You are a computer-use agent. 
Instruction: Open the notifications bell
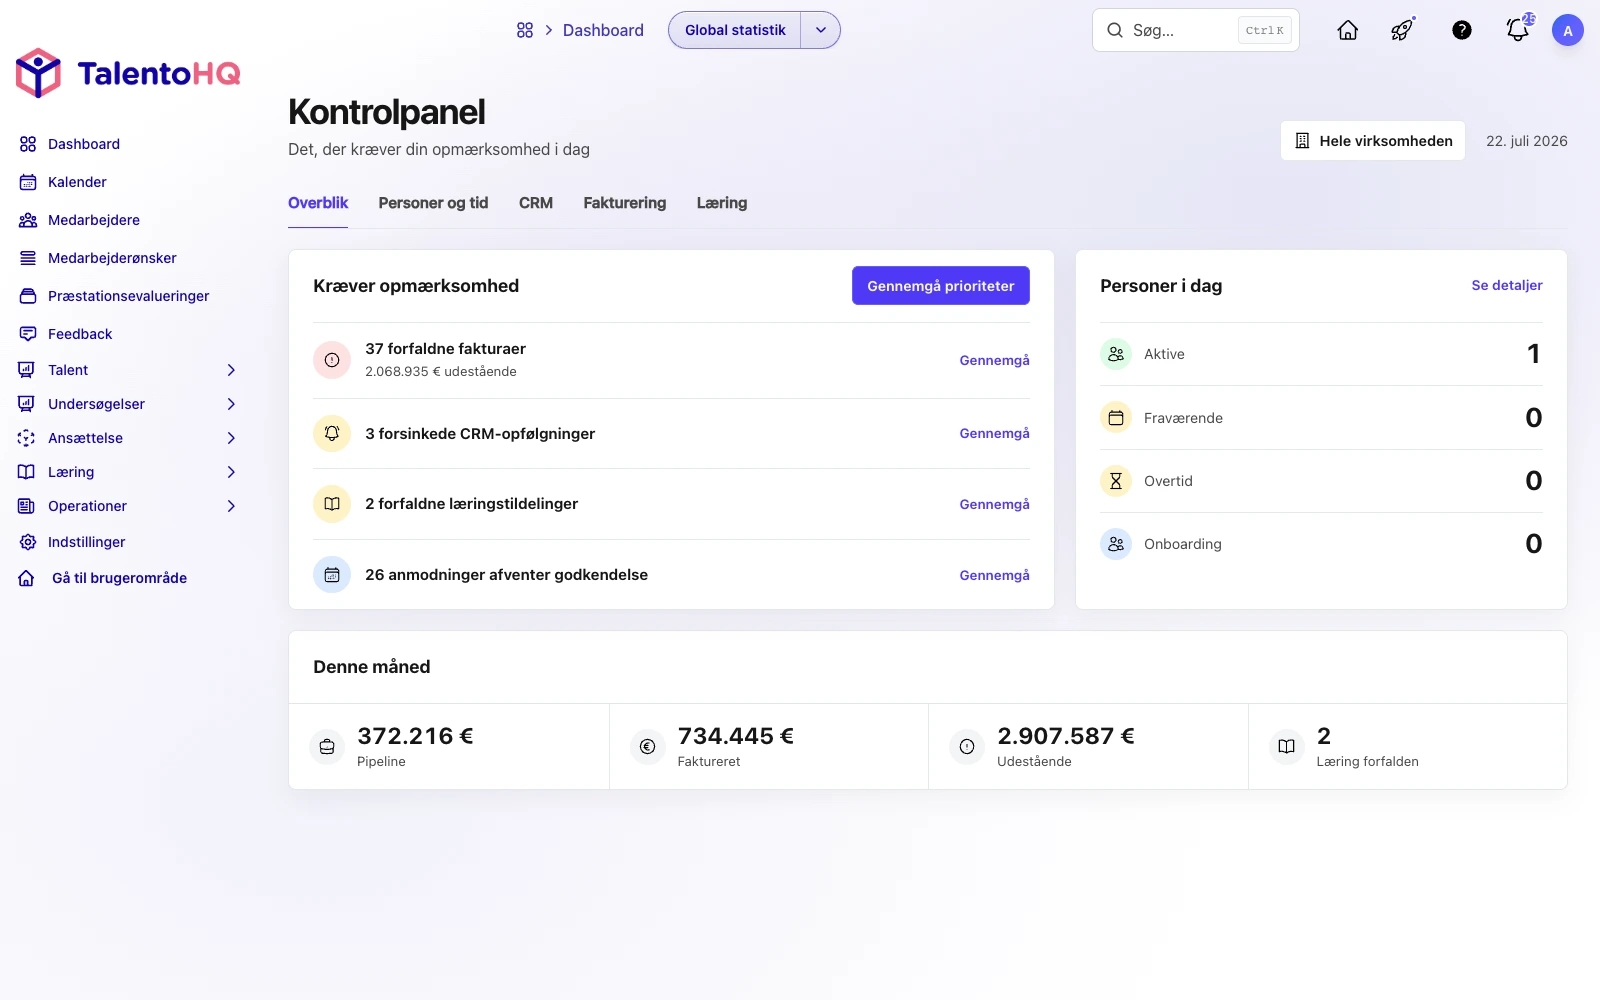click(1518, 30)
